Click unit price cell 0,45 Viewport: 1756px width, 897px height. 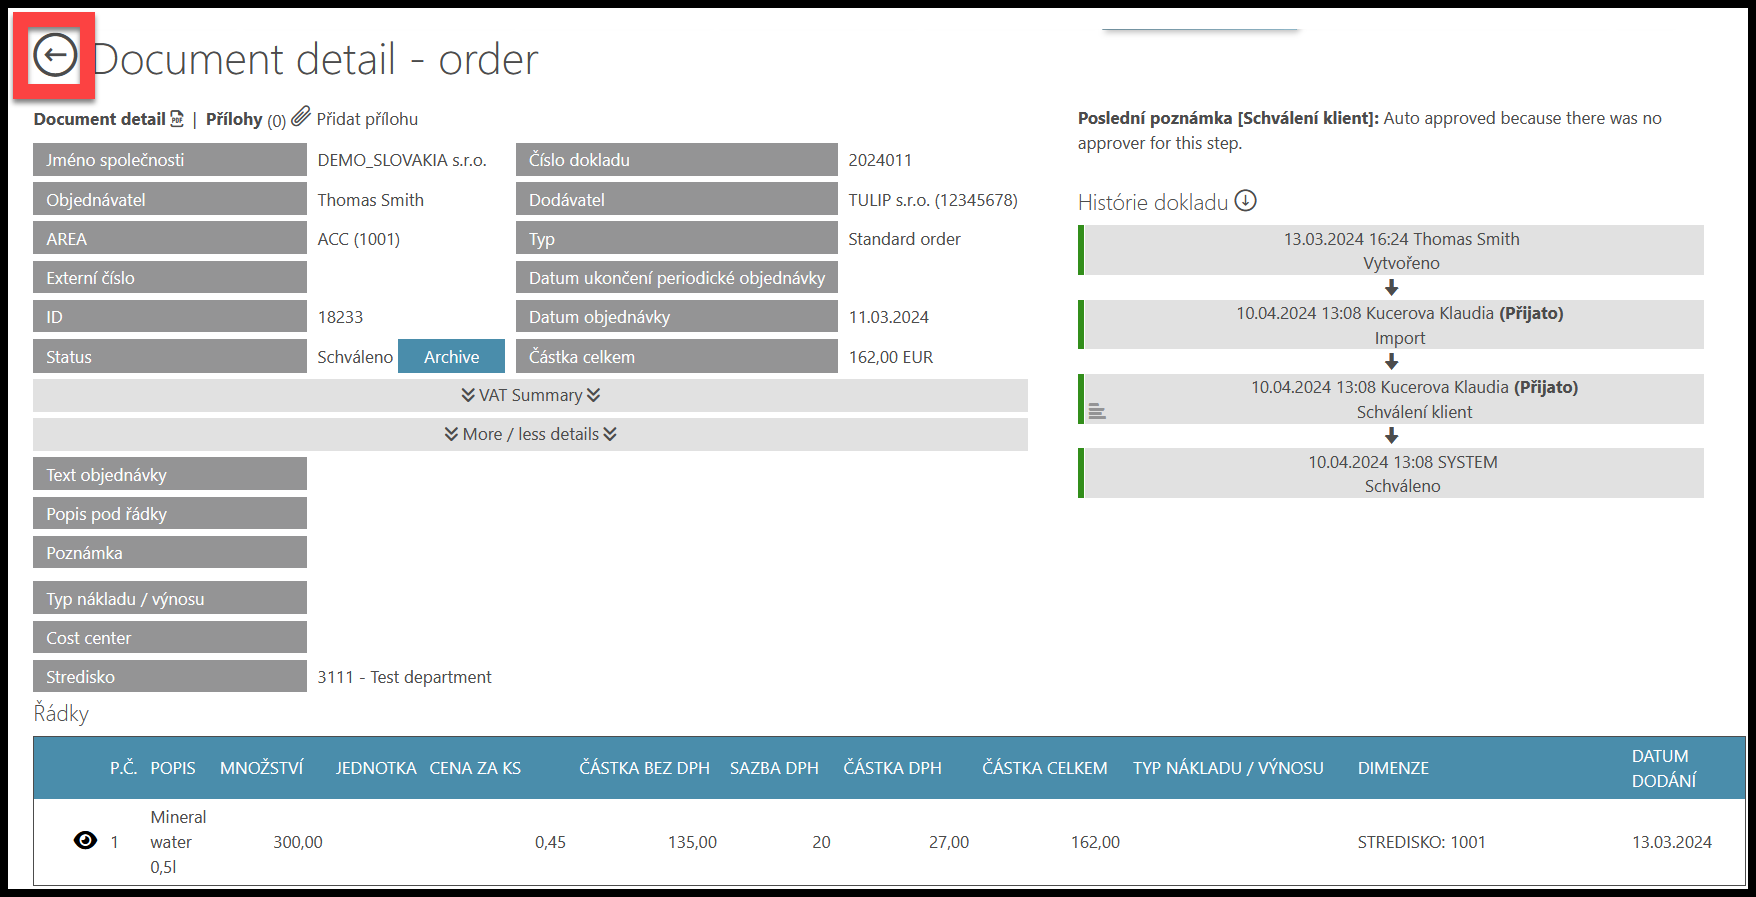point(550,842)
